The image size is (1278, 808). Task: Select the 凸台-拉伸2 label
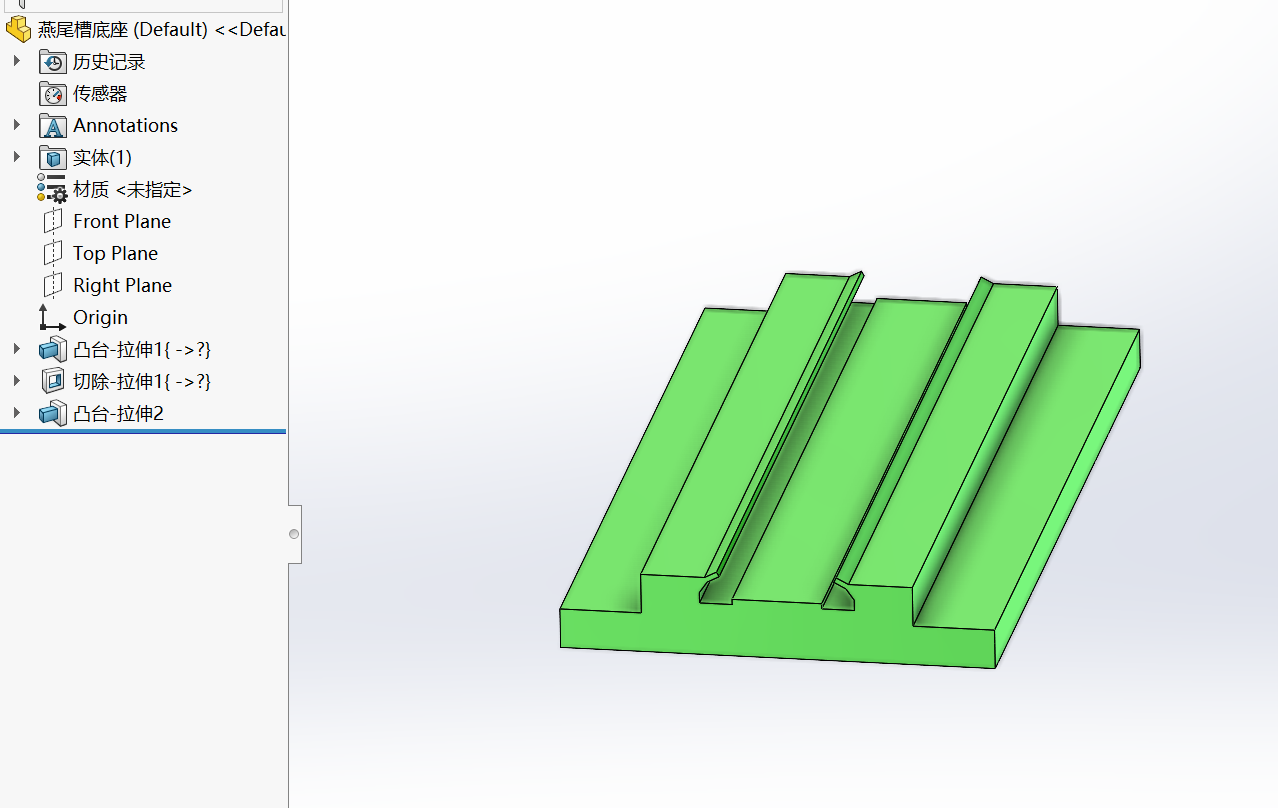[118, 414]
